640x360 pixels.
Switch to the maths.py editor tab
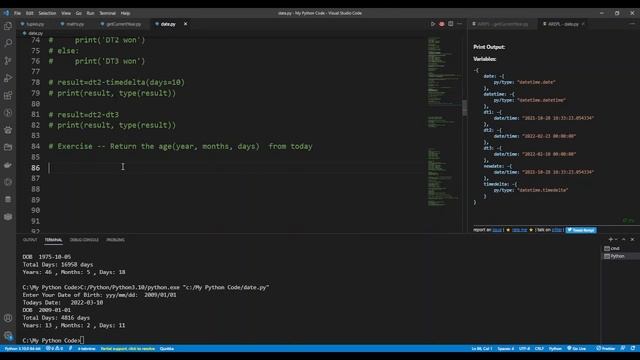point(73,24)
